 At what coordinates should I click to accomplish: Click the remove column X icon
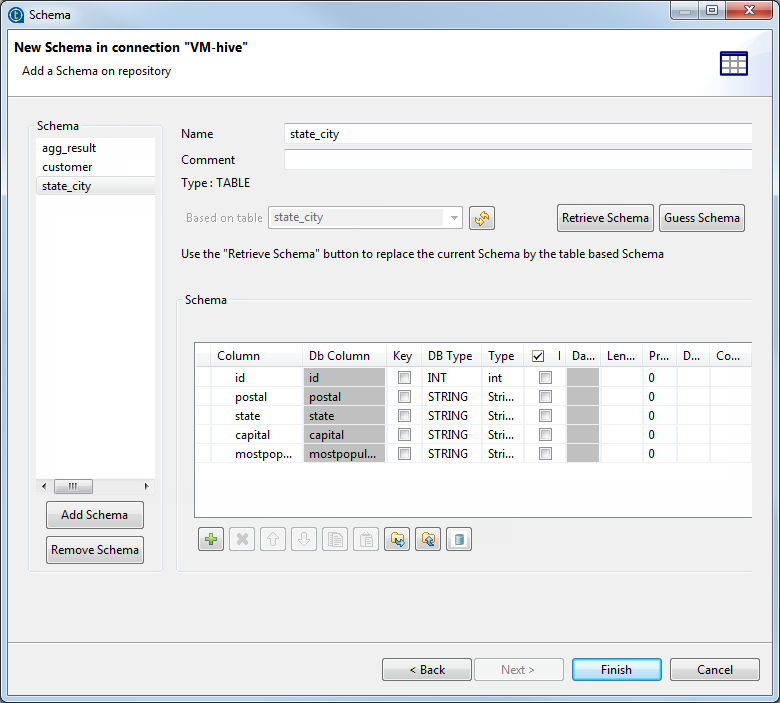[x=242, y=540]
